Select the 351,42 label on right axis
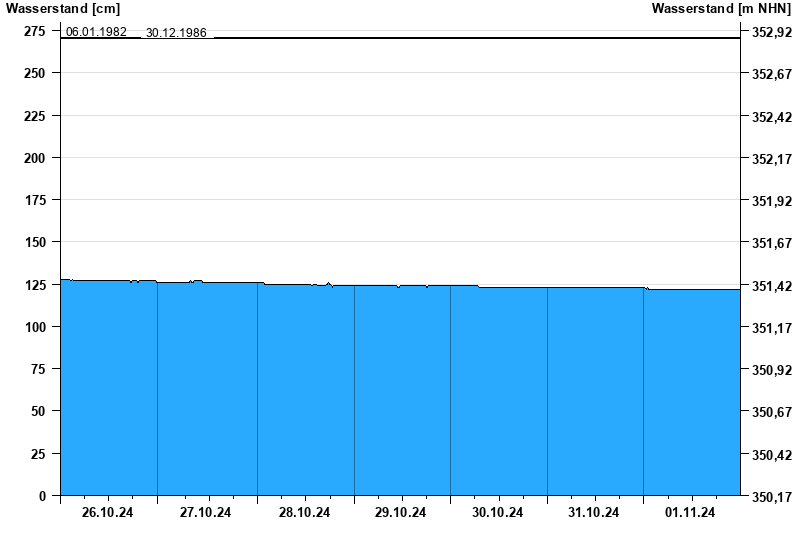This screenshot has height=550, width=800. [770, 286]
